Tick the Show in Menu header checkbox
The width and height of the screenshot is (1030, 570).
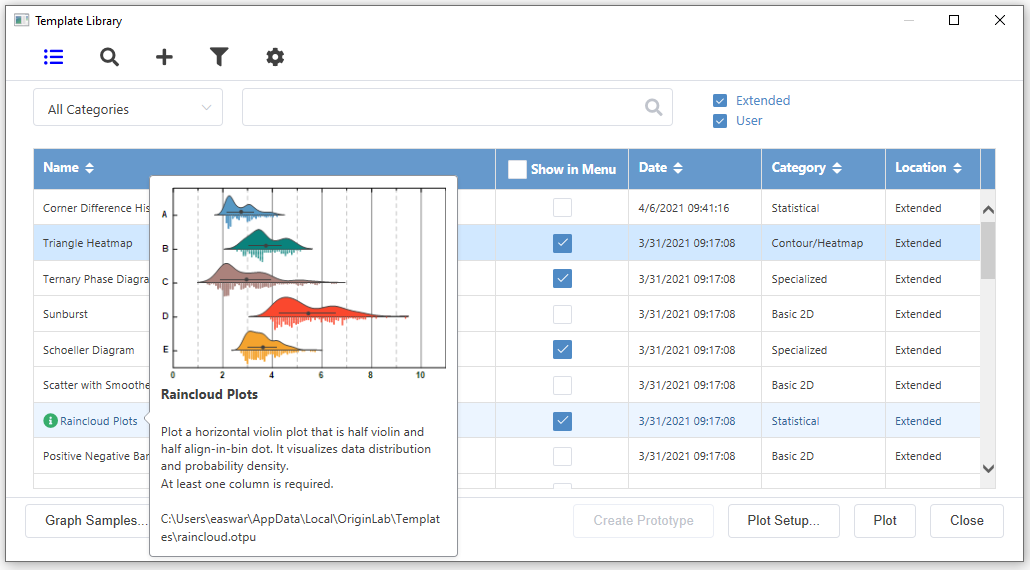click(517, 169)
